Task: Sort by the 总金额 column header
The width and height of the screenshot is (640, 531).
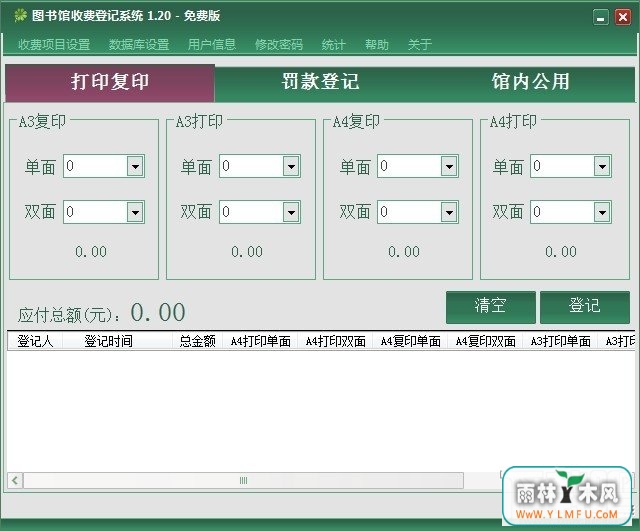Action: 198,341
